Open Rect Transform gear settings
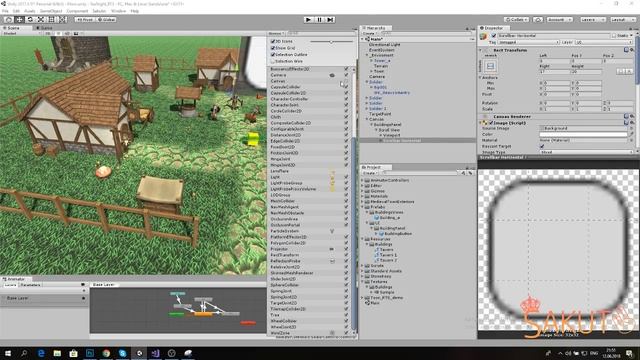640x360 pixels. (x=632, y=50)
